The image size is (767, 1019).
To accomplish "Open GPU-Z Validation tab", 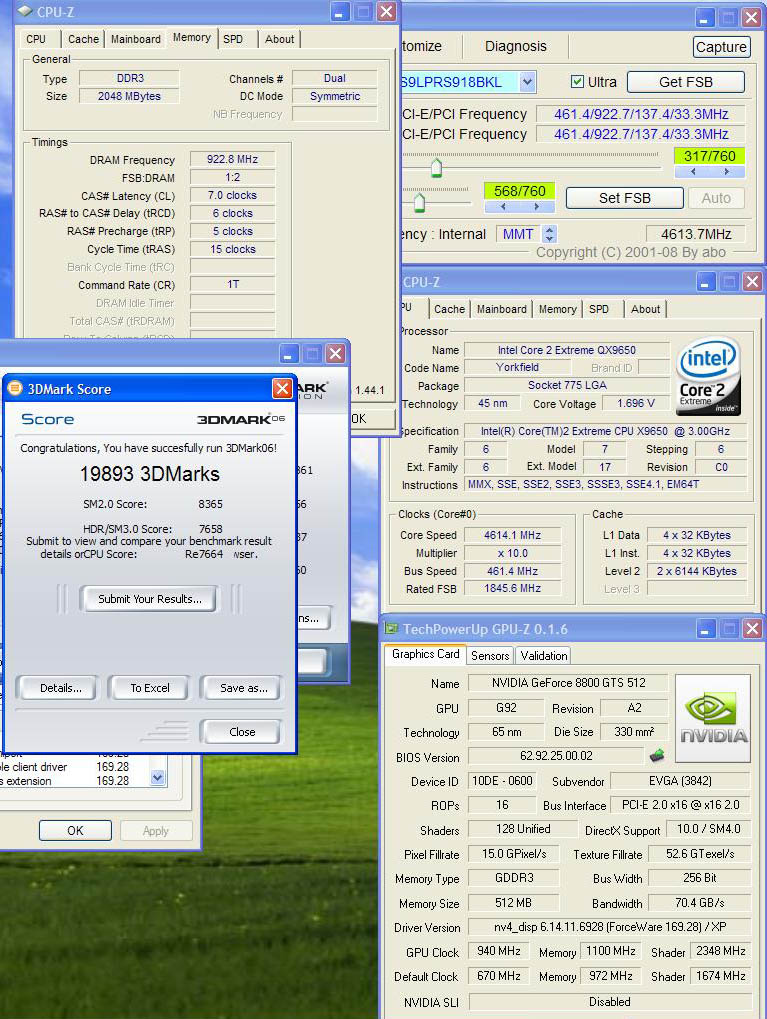I will point(544,656).
